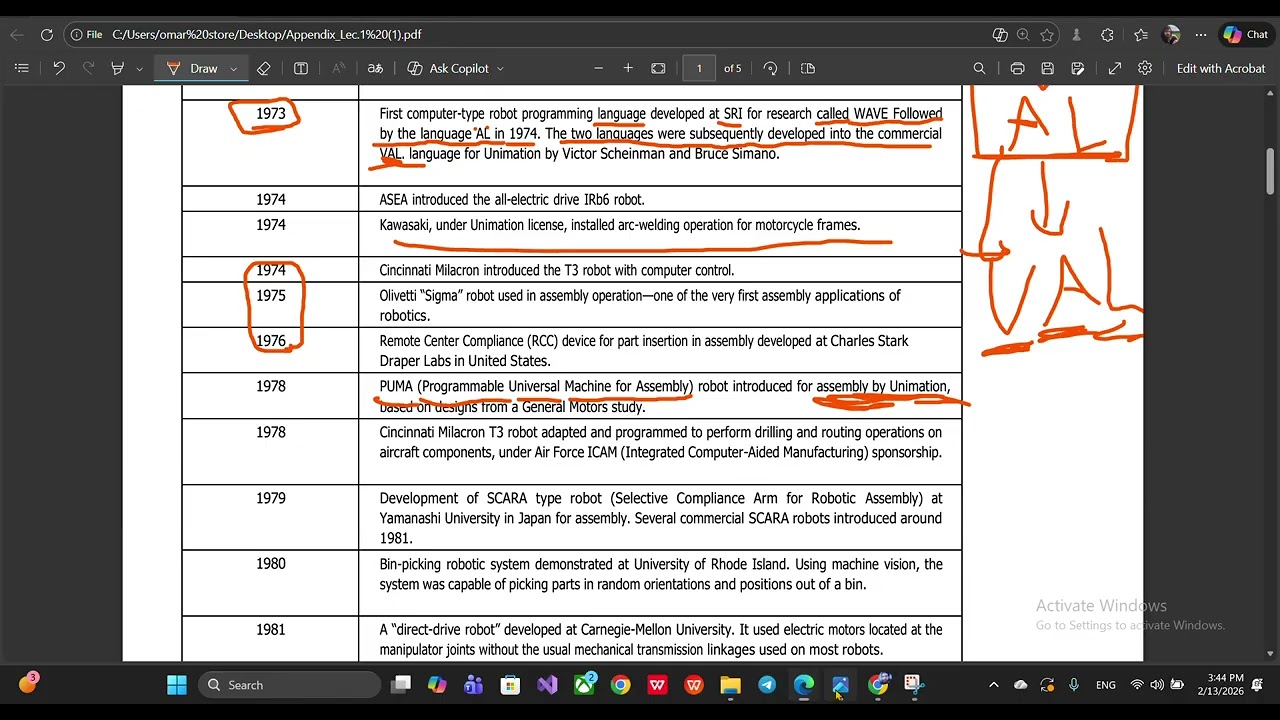The height and width of the screenshot is (720, 1280).
Task: Click the taskbar Search box
Action: [289, 685]
